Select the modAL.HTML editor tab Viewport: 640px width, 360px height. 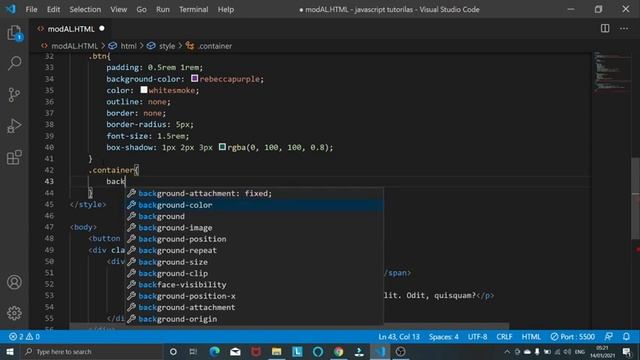click(x=71, y=29)
